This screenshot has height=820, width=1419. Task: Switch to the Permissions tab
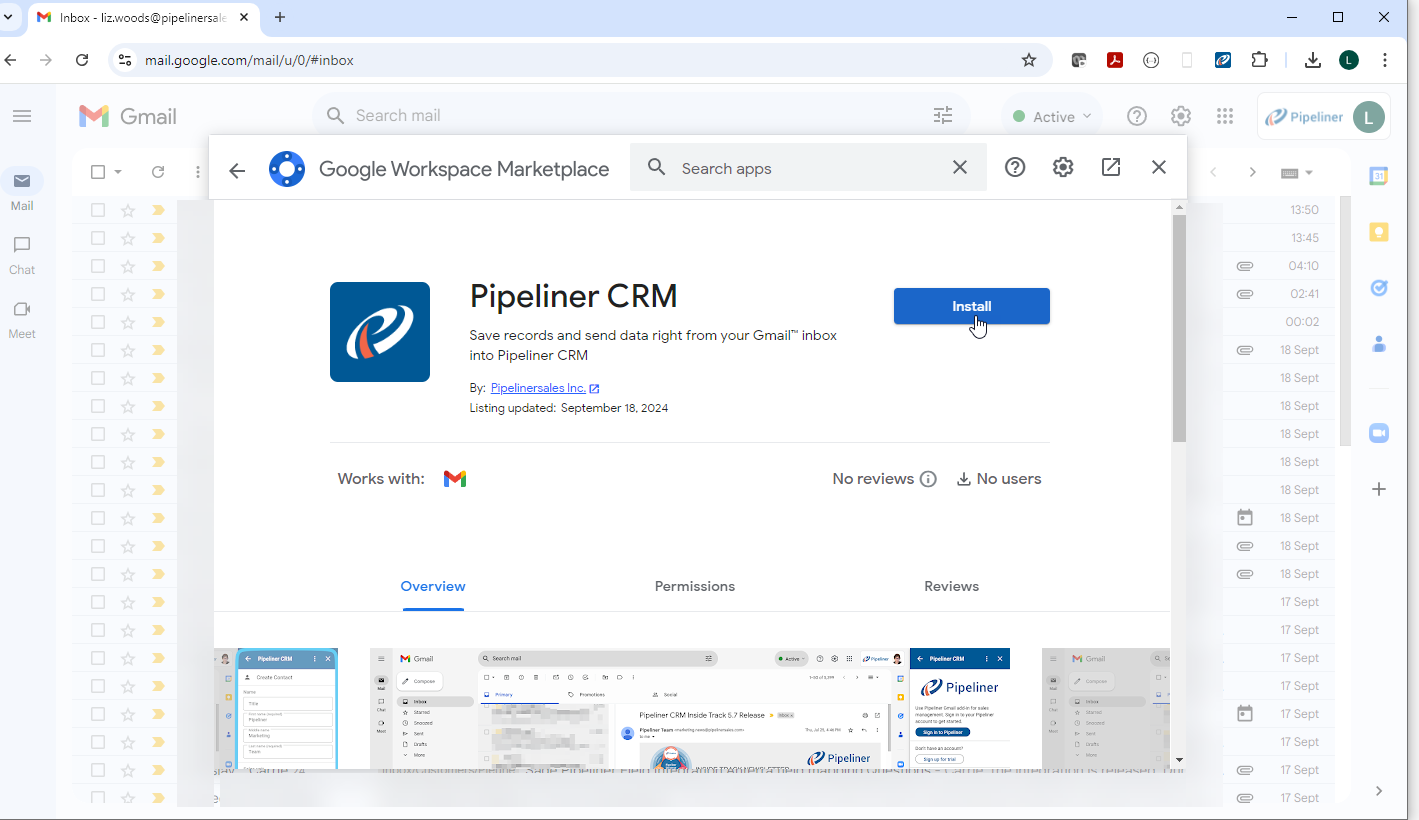(694, 586)
